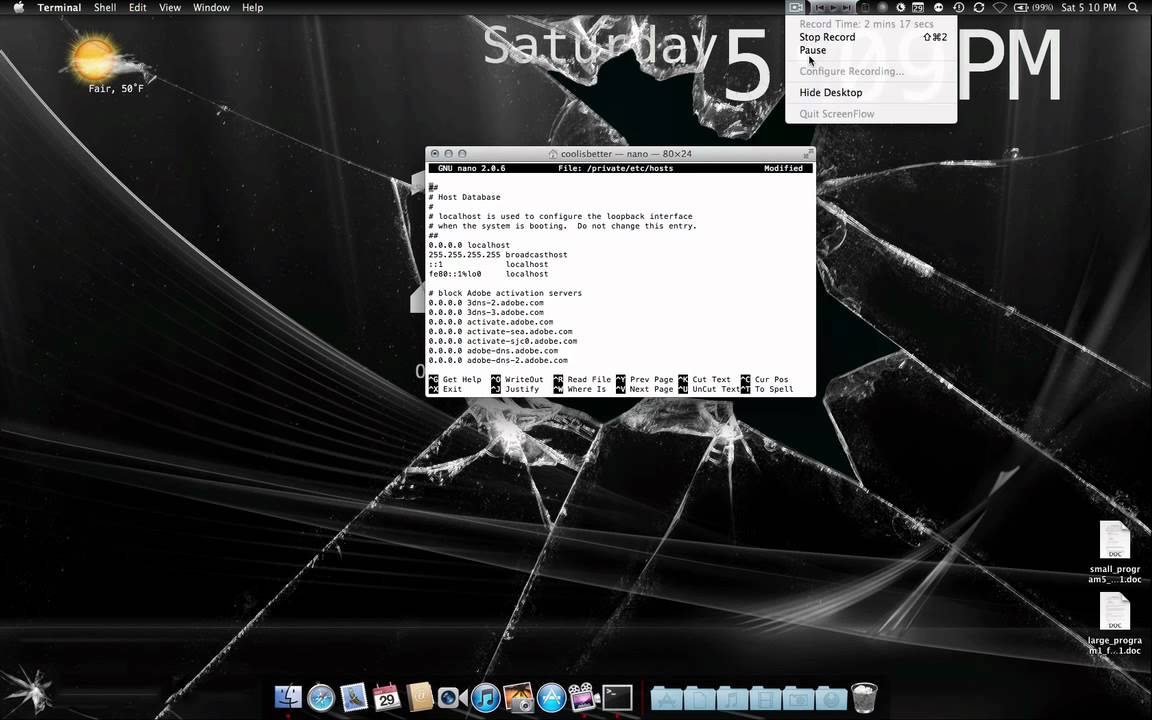
Task: Click the Wi-Fi status icon
Action: [999, 7]
